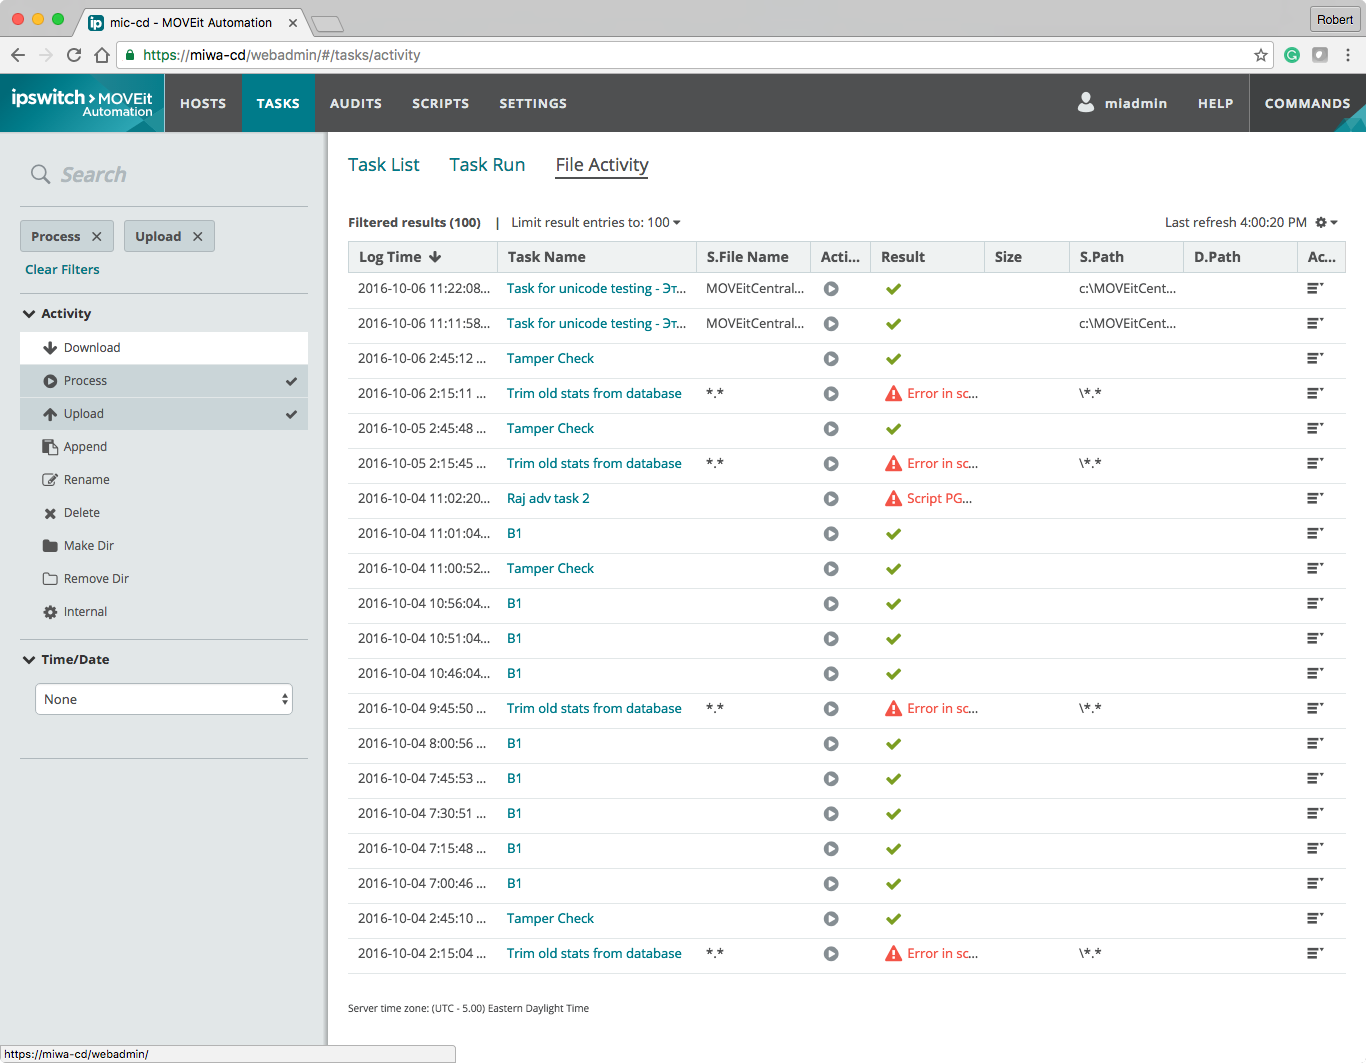
Task: Click the browser home button
Action: [x=102, y=55]
